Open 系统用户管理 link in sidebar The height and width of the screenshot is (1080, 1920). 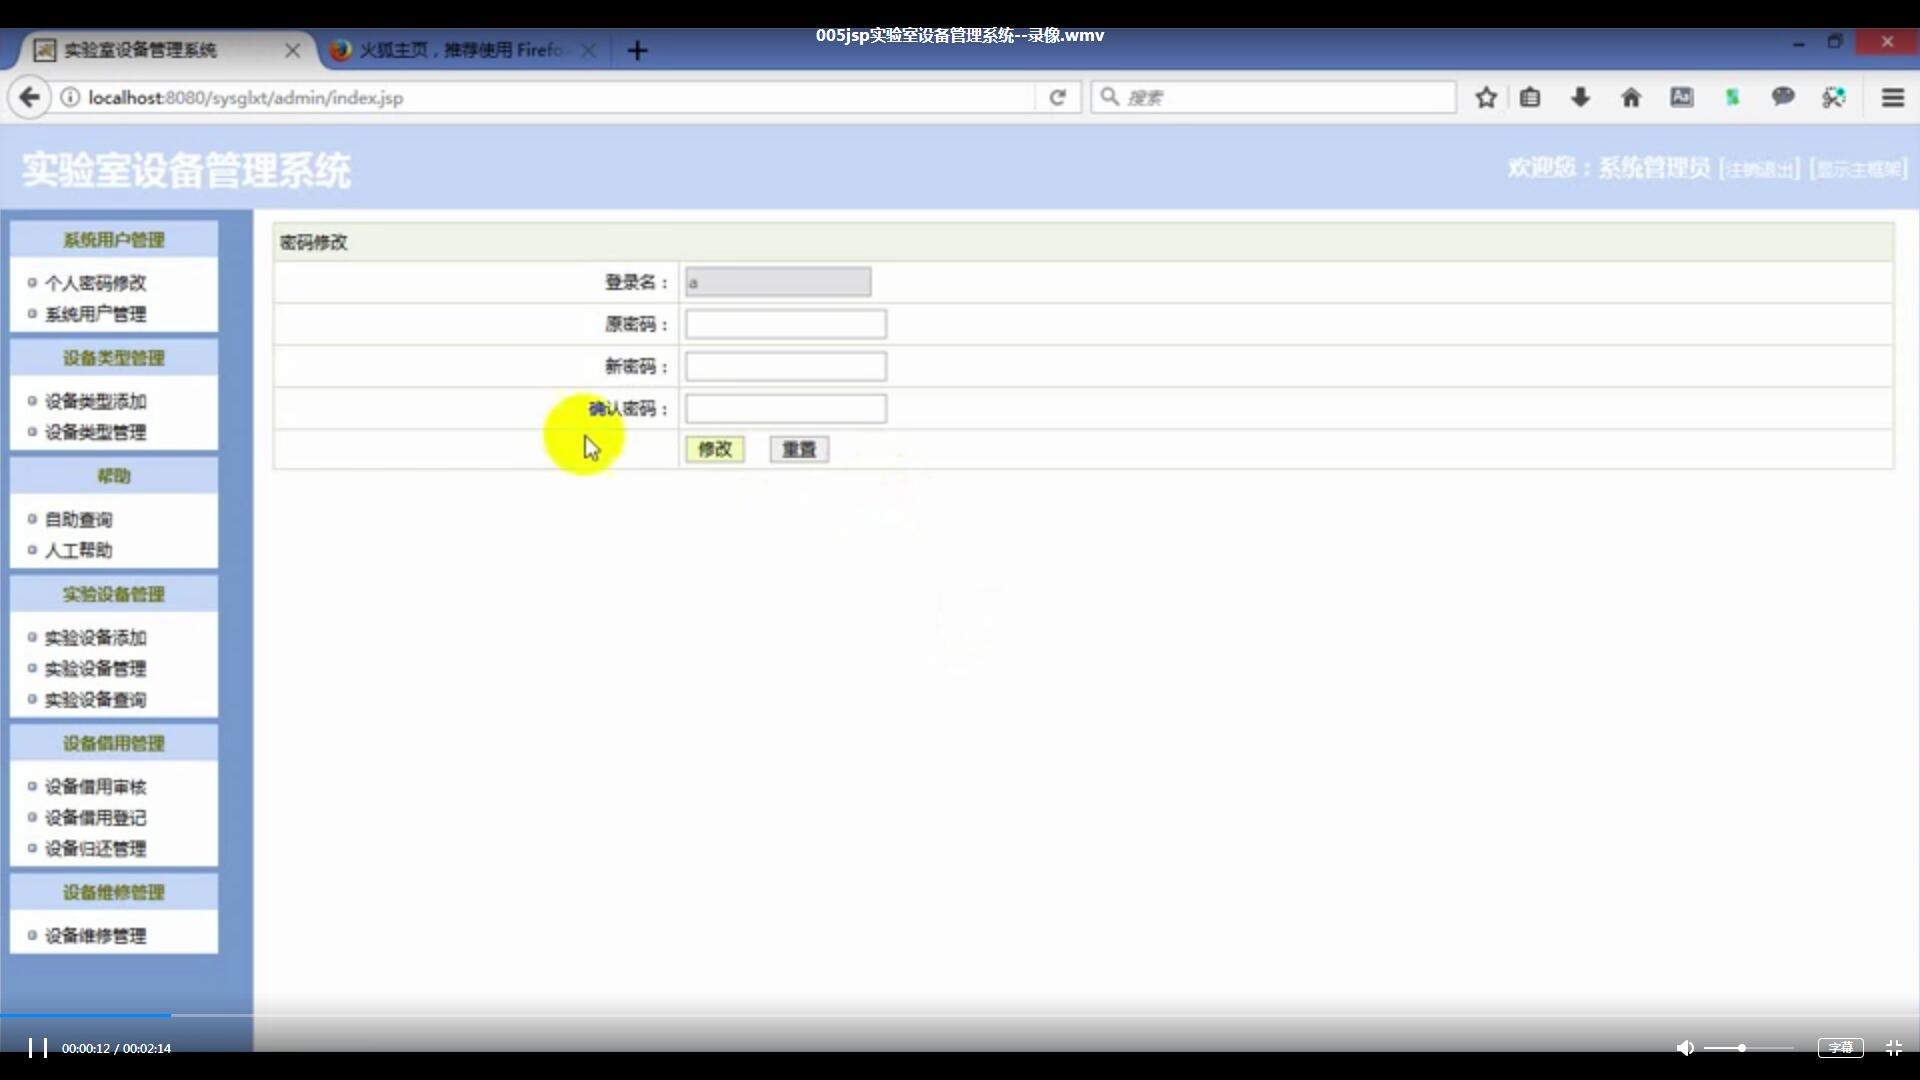point(95,314)
